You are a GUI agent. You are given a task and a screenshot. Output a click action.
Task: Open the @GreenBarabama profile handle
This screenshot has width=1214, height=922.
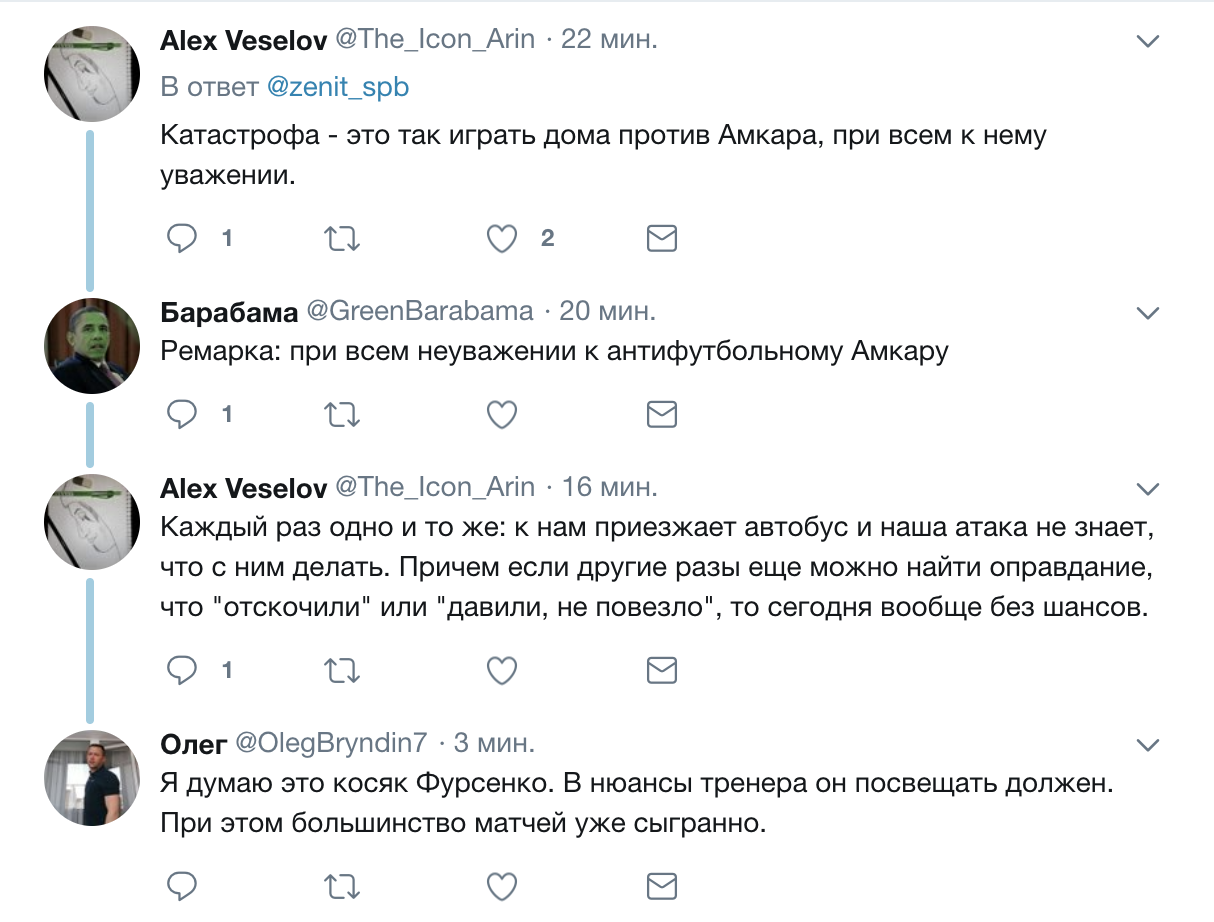(x=419, y=311)
